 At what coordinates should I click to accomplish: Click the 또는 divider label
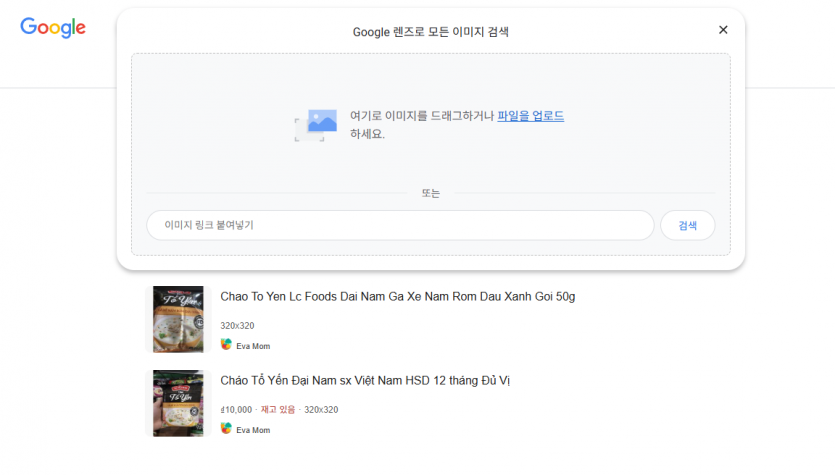point(430,193)
